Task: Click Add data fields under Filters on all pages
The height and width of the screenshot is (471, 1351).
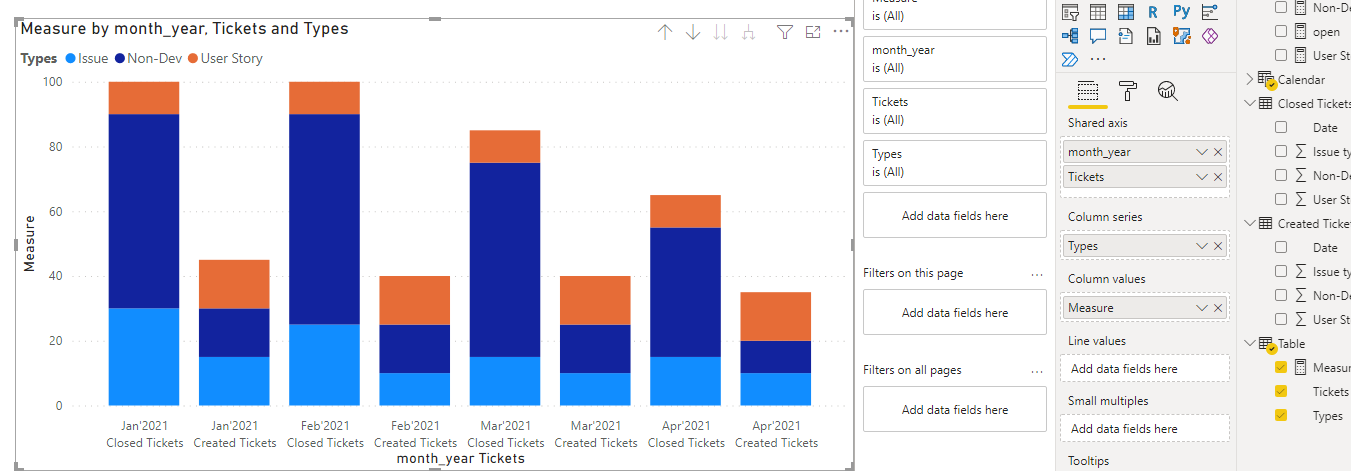Action: click(954, 409)
